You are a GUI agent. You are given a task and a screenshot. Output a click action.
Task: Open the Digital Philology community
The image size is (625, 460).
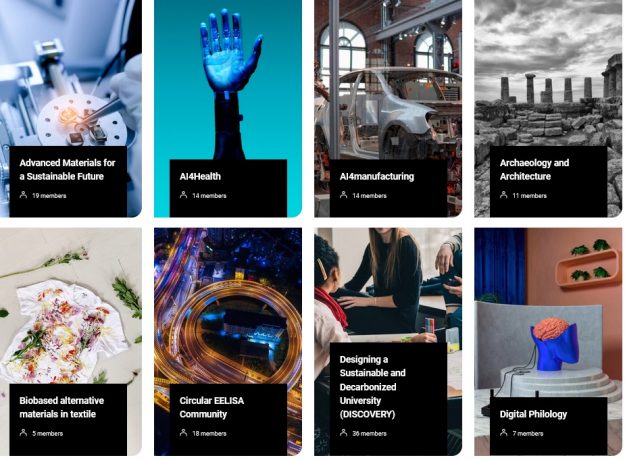533,414
